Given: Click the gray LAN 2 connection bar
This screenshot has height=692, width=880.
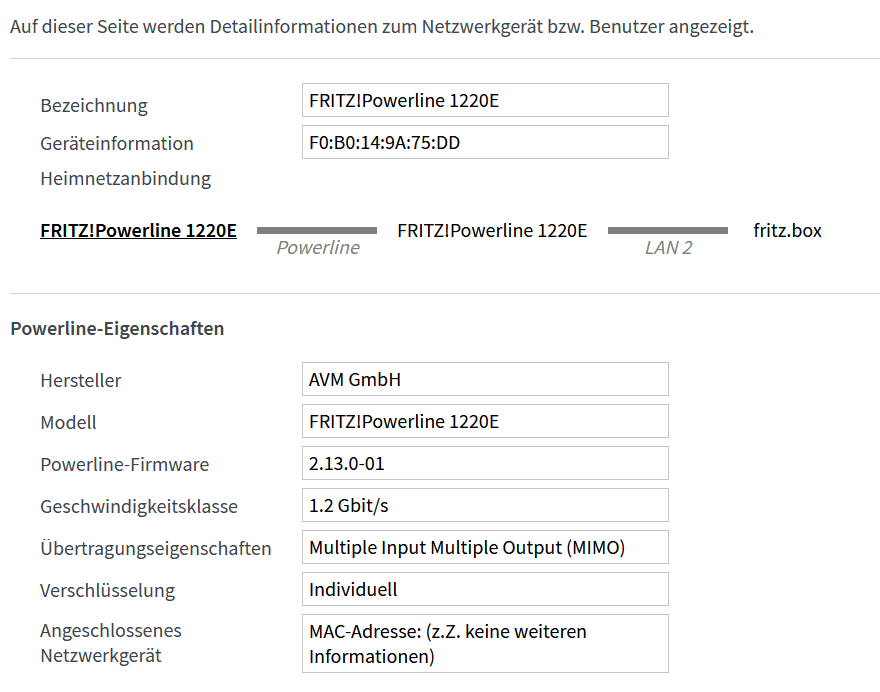Looking at the screenshot, I should [668, 231].
